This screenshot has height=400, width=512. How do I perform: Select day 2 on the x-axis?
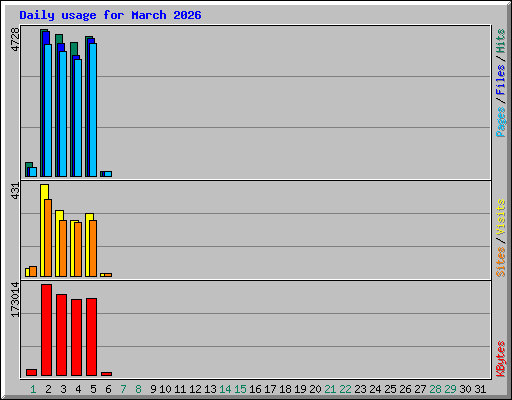click(x=48, y=389)
